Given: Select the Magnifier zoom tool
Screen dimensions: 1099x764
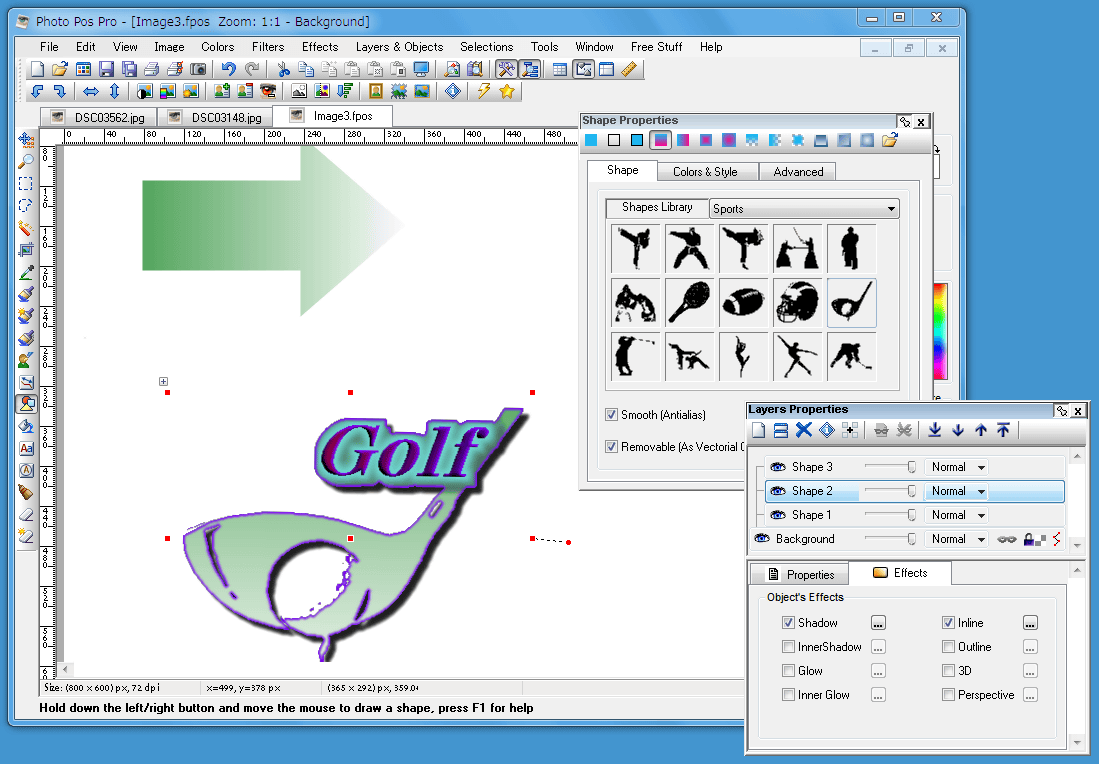Looking at the screenshot, I should pyautogui.click(x=26, y=161).
